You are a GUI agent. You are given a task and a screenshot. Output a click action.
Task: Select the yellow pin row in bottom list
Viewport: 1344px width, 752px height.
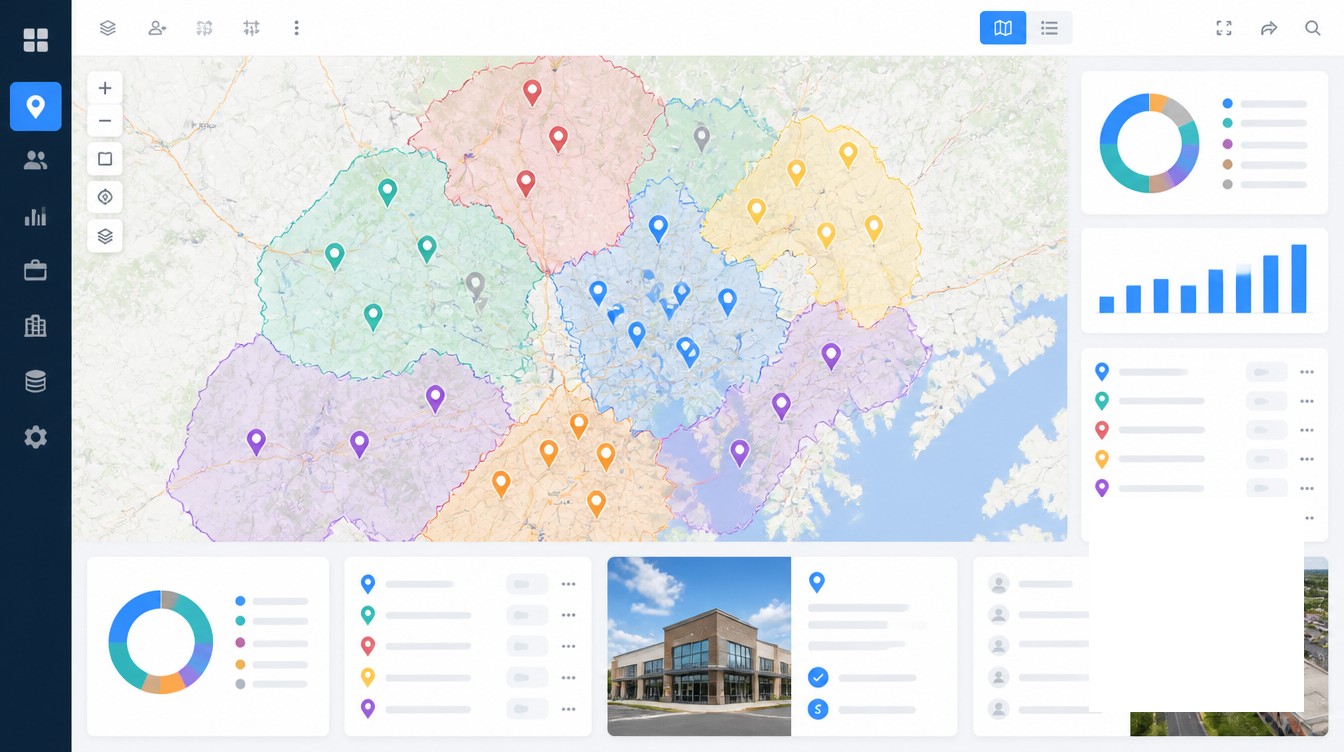point(467,677)
